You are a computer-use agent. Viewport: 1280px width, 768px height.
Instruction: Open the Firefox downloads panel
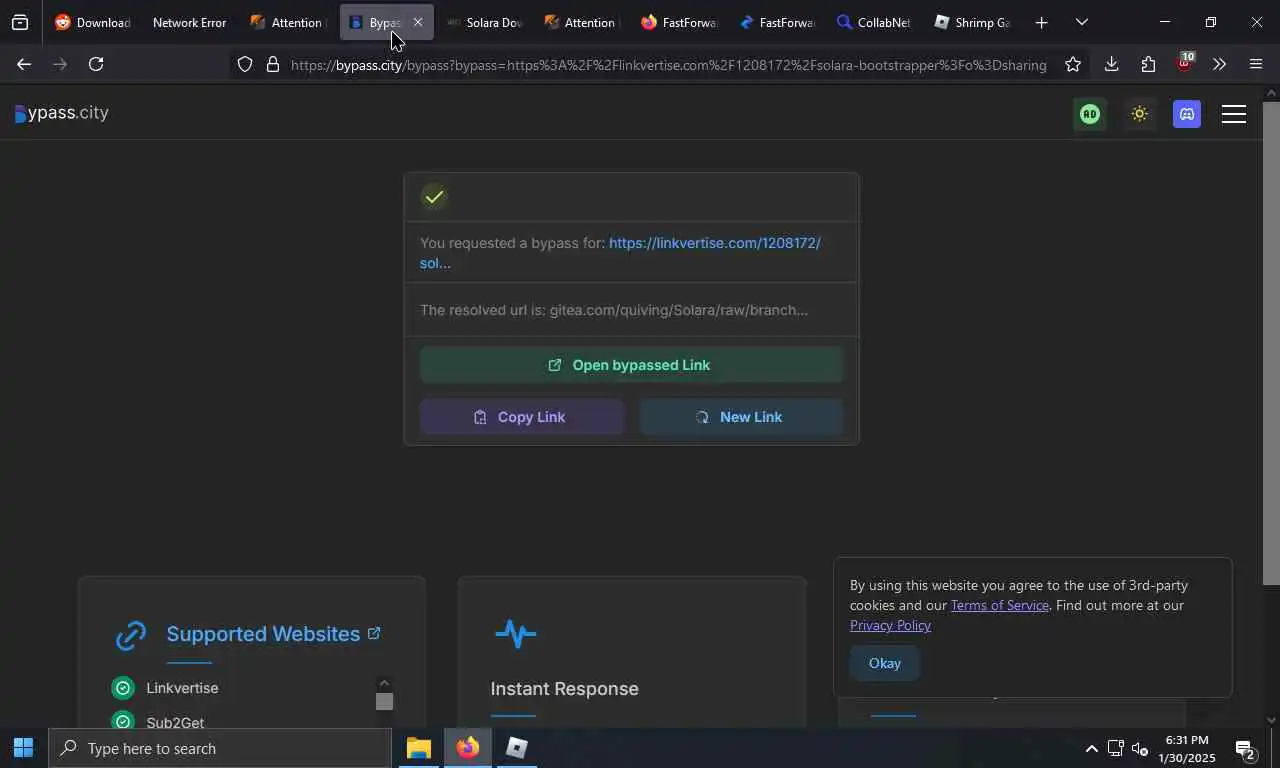click(1111, 64)
